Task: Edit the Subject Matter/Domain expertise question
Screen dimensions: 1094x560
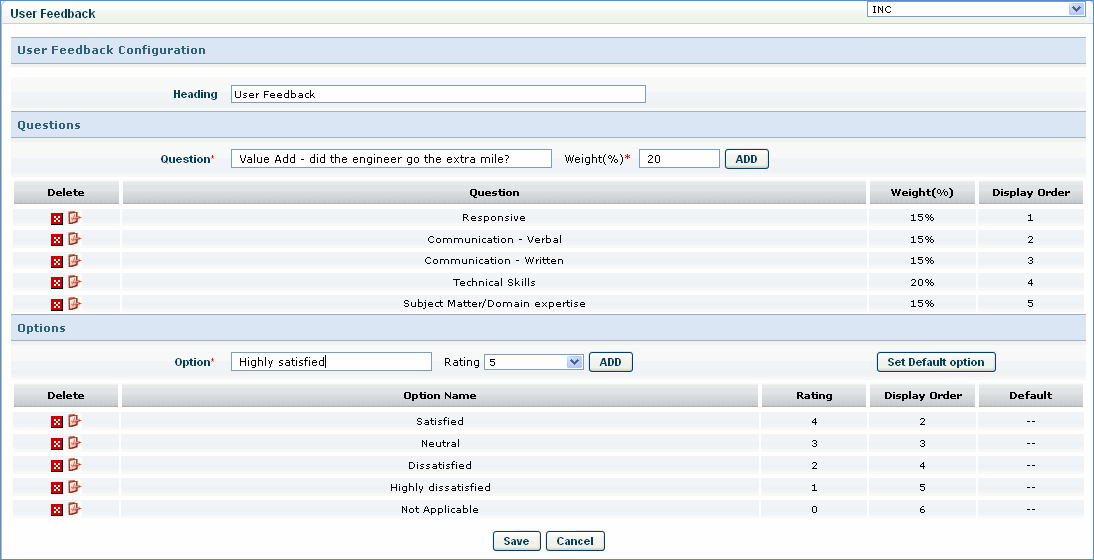Action: pos(74,303)
